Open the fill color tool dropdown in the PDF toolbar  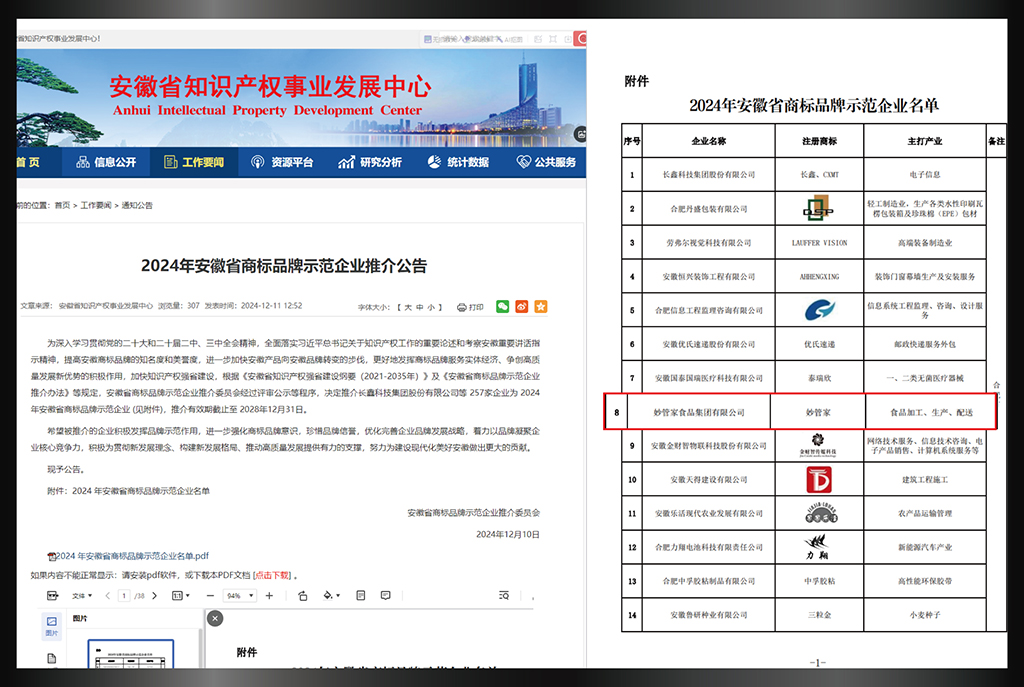(331, 596)
